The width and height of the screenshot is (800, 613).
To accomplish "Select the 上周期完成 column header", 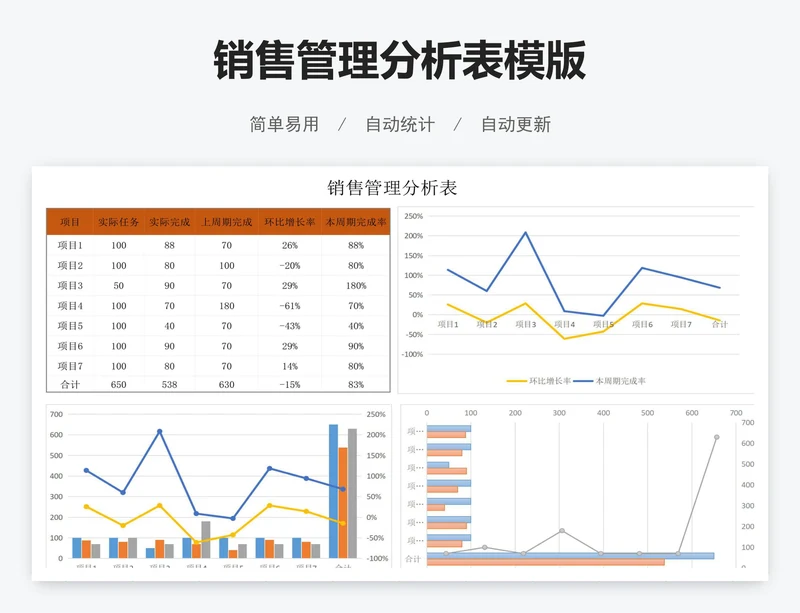I will pyautogui.click(x=227, y=222).
